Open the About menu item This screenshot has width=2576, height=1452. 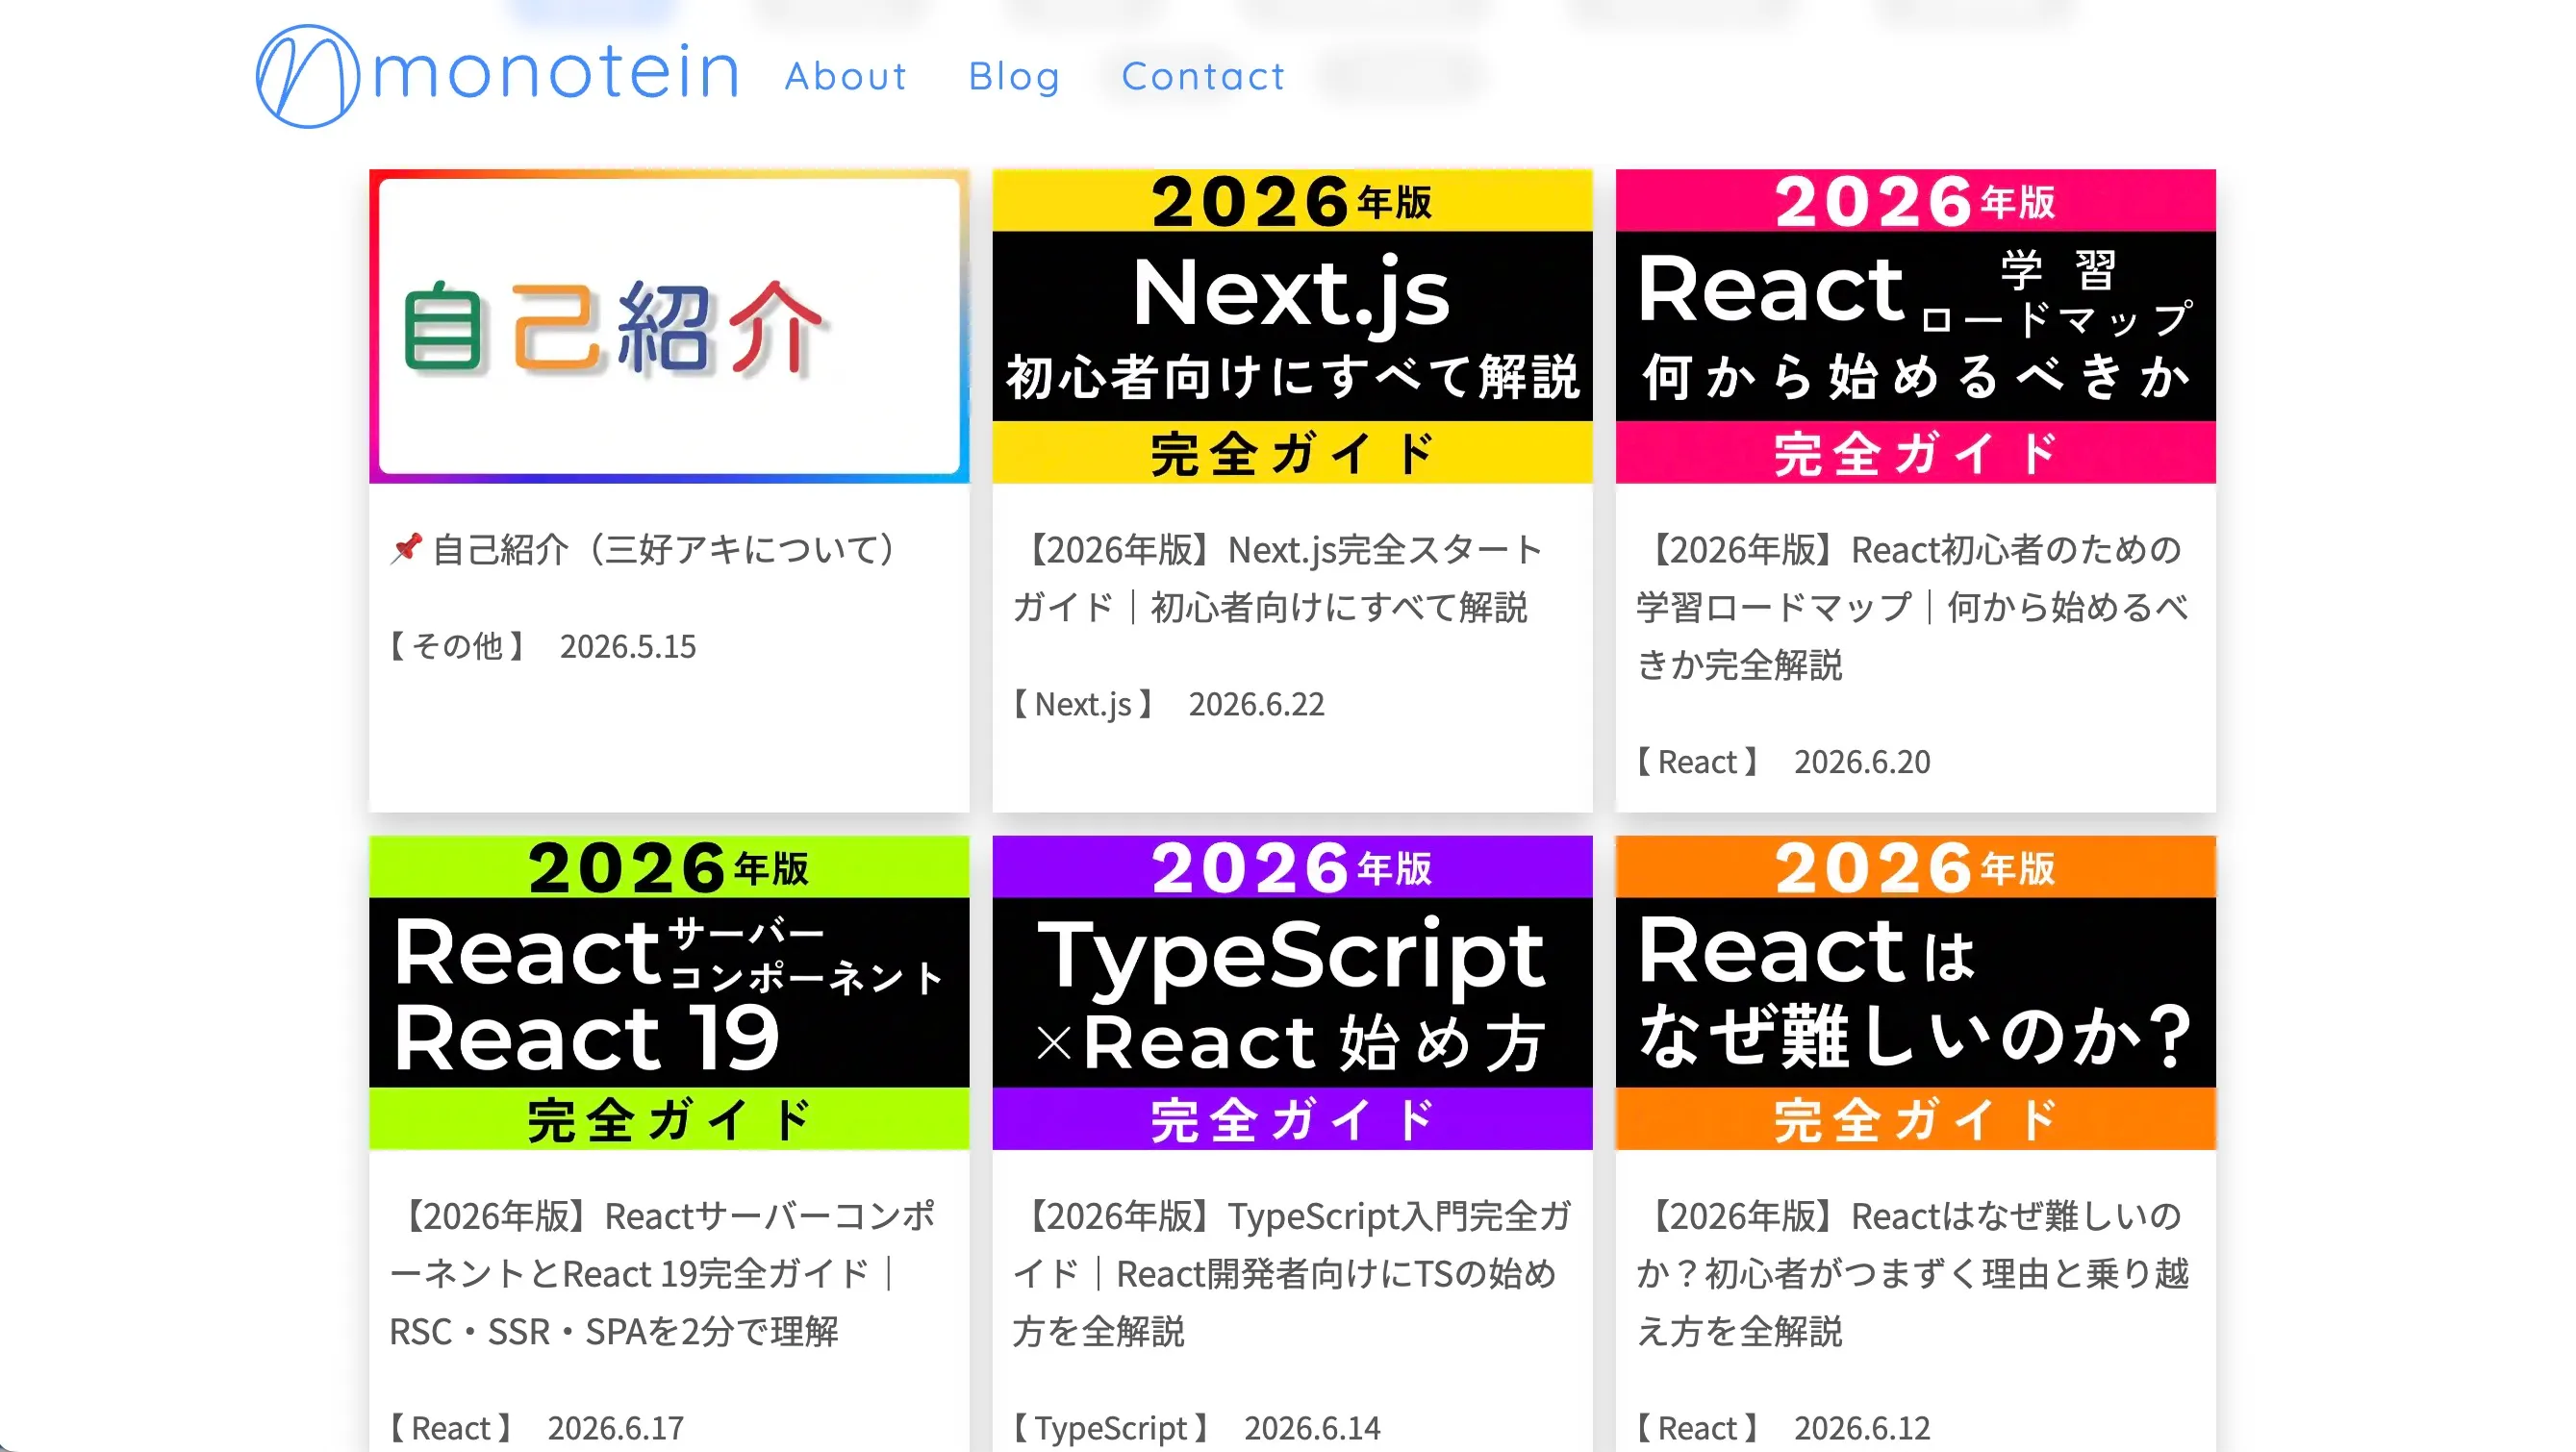tap(846, 76)
